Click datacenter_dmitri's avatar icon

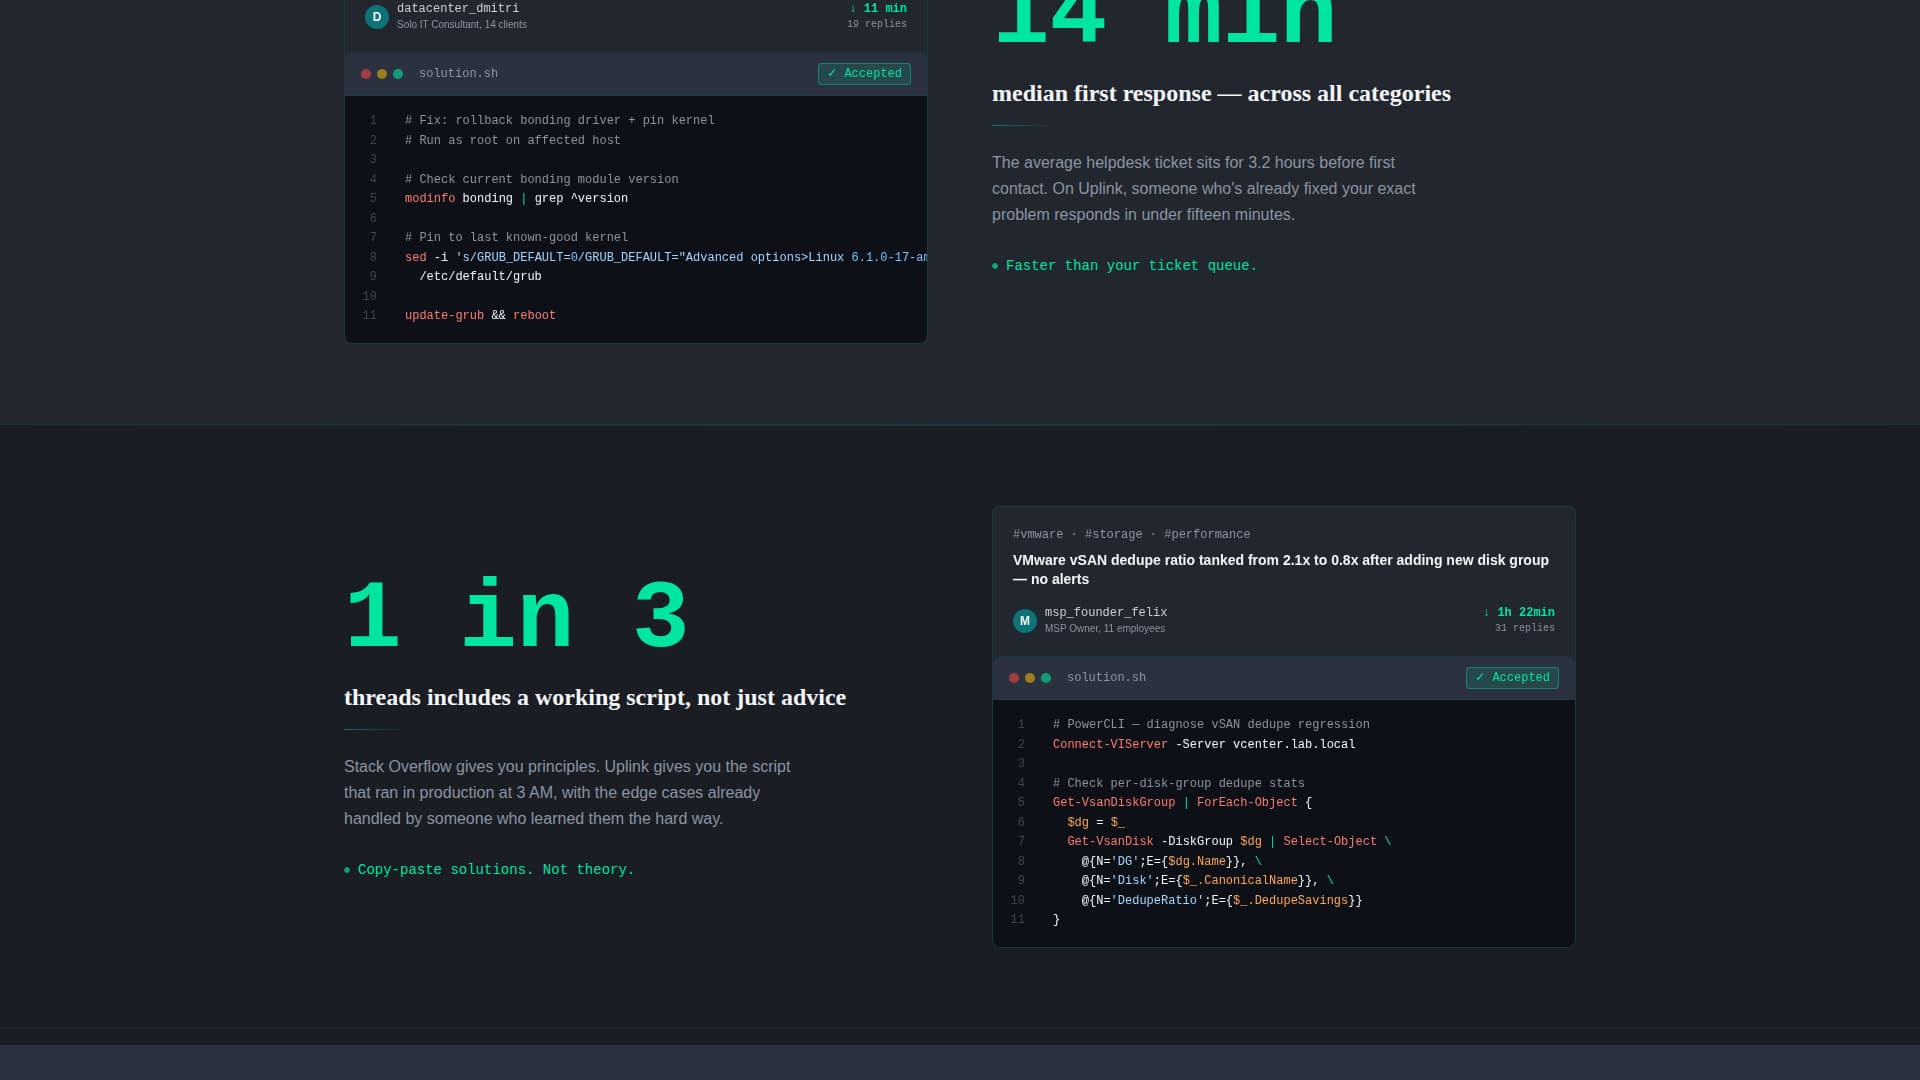coord(376,16)
